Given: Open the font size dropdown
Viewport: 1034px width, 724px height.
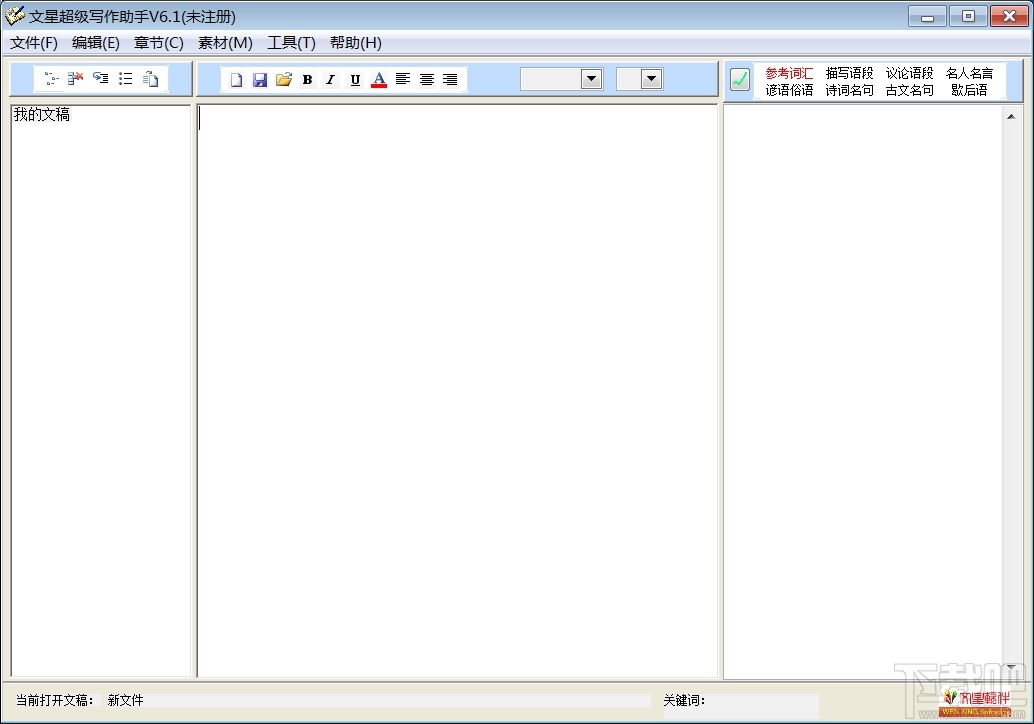Looking at the screenshot, I should pos(652,79).
